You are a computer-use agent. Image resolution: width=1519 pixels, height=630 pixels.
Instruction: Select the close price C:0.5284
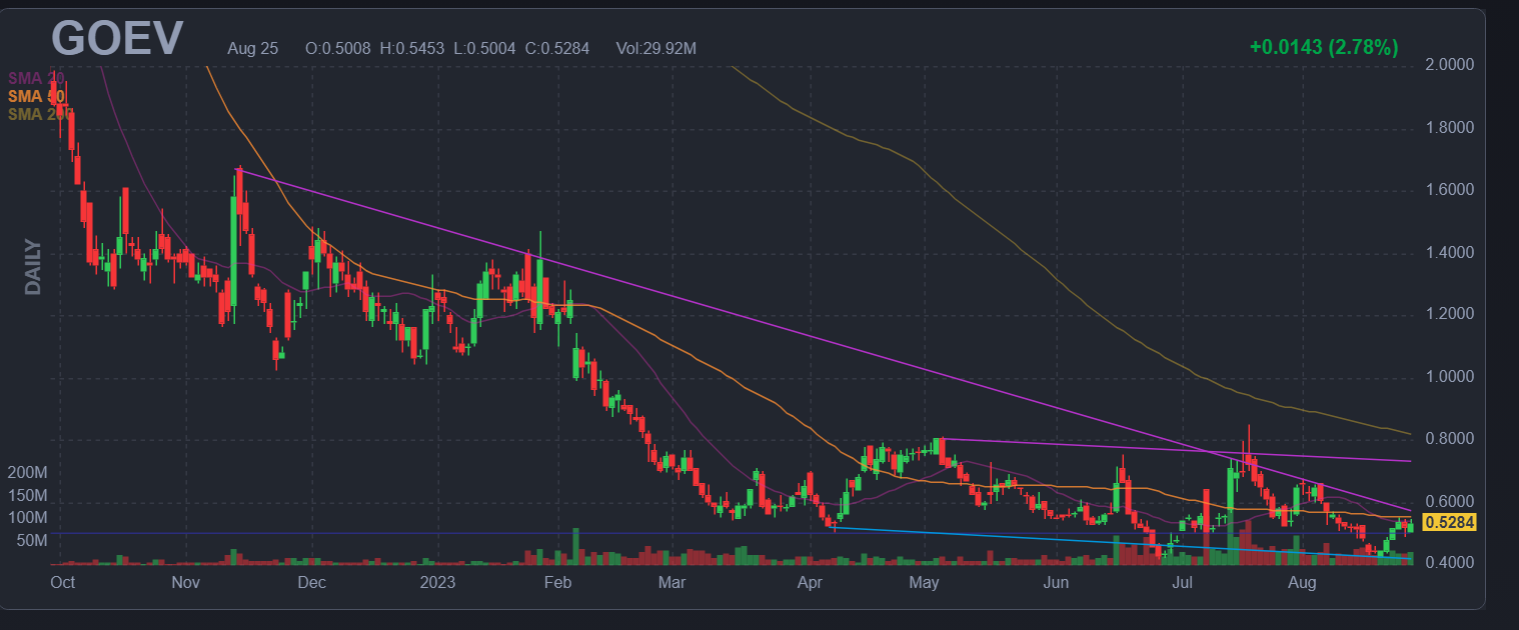[x=558, y=48]
